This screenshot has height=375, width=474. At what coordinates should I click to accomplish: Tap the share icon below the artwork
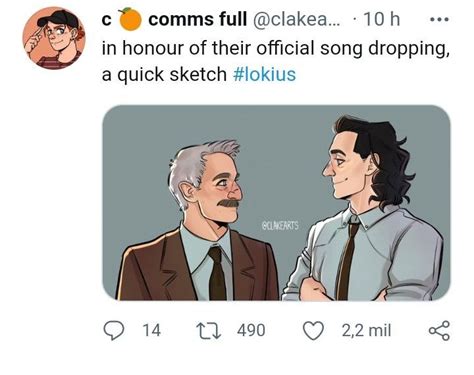click(439, 330)
